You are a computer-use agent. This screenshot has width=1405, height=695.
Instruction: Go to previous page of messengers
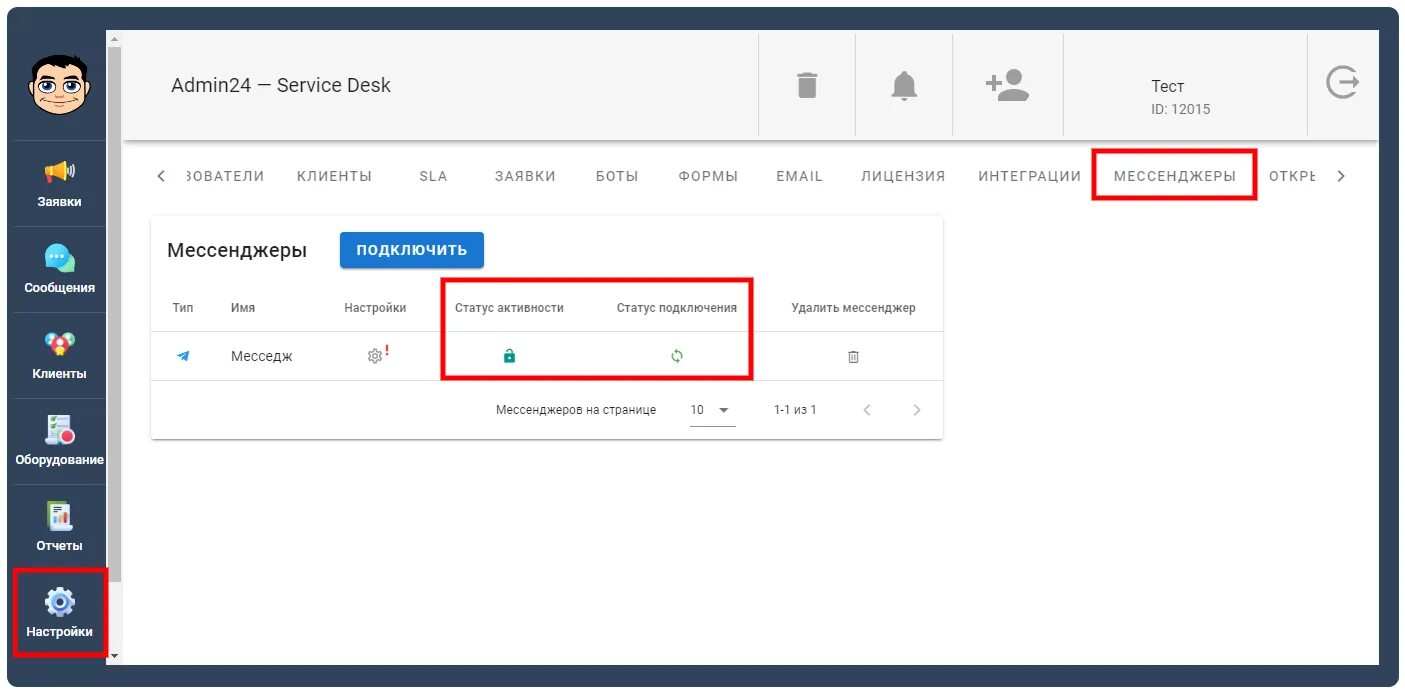(x=867, y=410)
